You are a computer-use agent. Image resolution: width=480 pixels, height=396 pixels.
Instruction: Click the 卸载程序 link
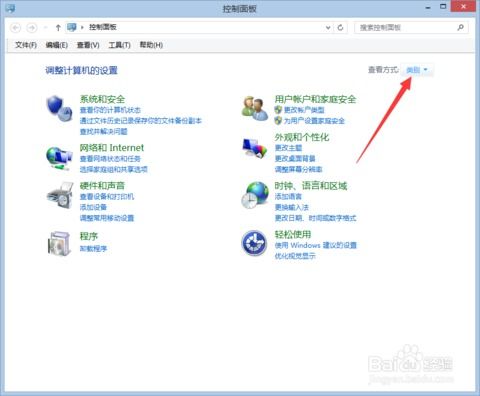pos(93,249)
